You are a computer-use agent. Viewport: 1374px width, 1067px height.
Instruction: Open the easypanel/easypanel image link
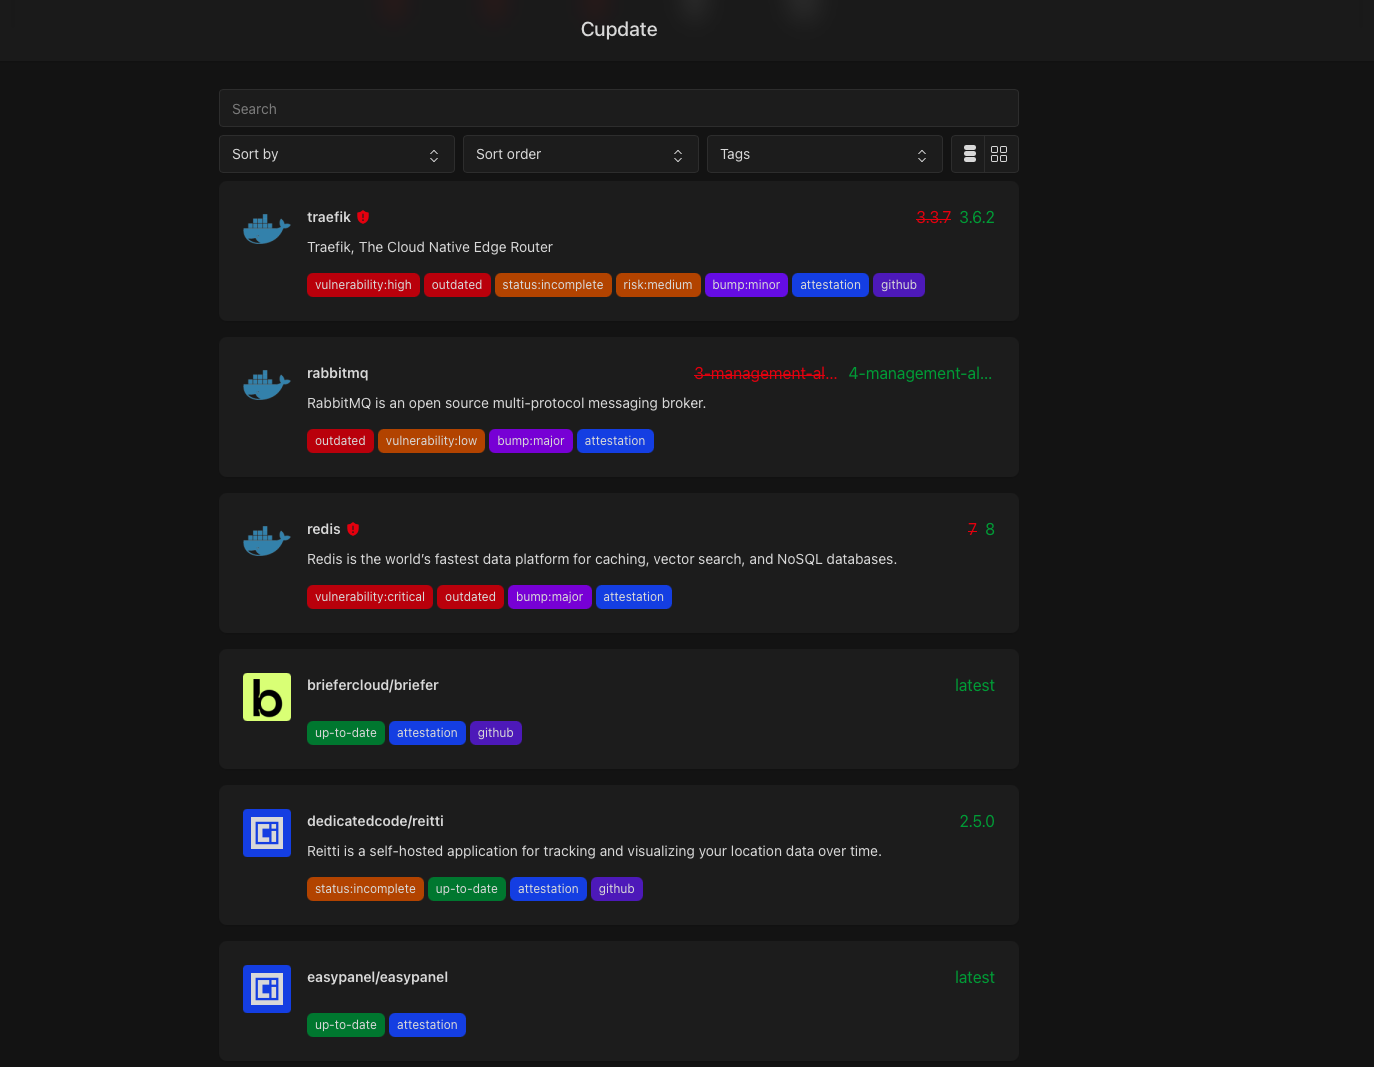(x=377, y=977)
